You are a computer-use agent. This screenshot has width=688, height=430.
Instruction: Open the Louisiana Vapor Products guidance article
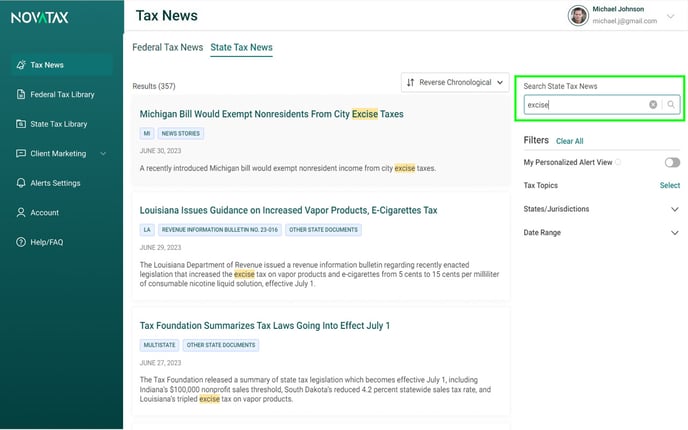[288, 210]
